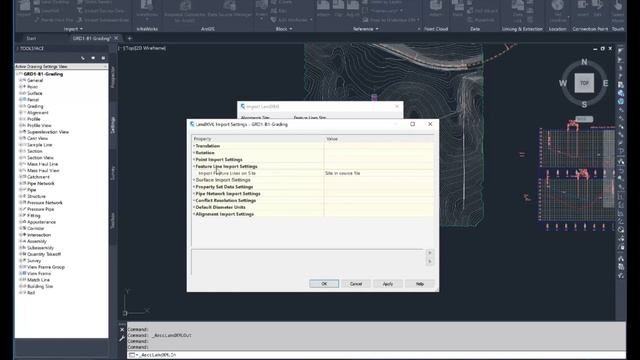640x360 pixels.
Task: Select Catchment tree item
Action: (38, 177)
